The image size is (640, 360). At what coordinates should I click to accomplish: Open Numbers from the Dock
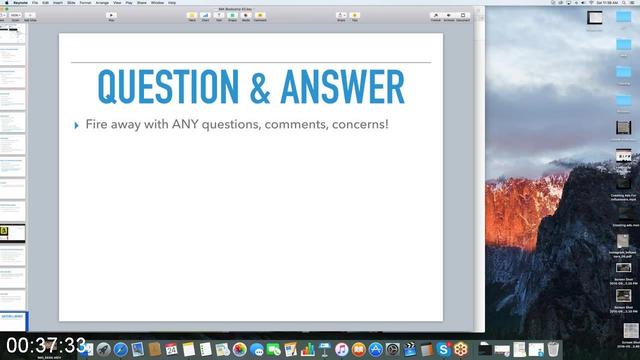[x=308, y=349]
